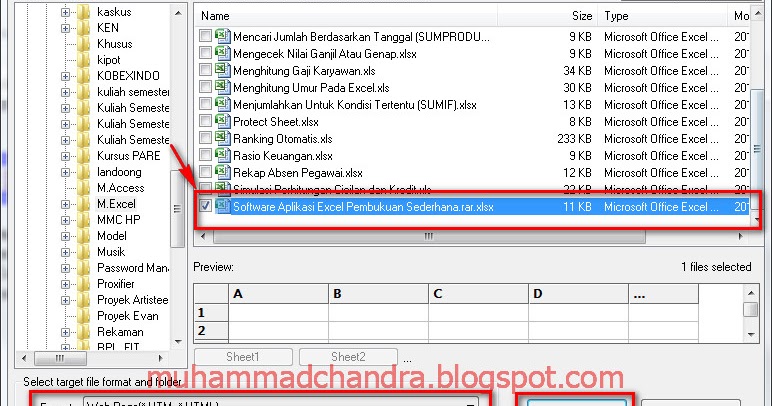Screen dimensions: 772x406
Task: Click column D header in preview
Action: coord(578,294)
